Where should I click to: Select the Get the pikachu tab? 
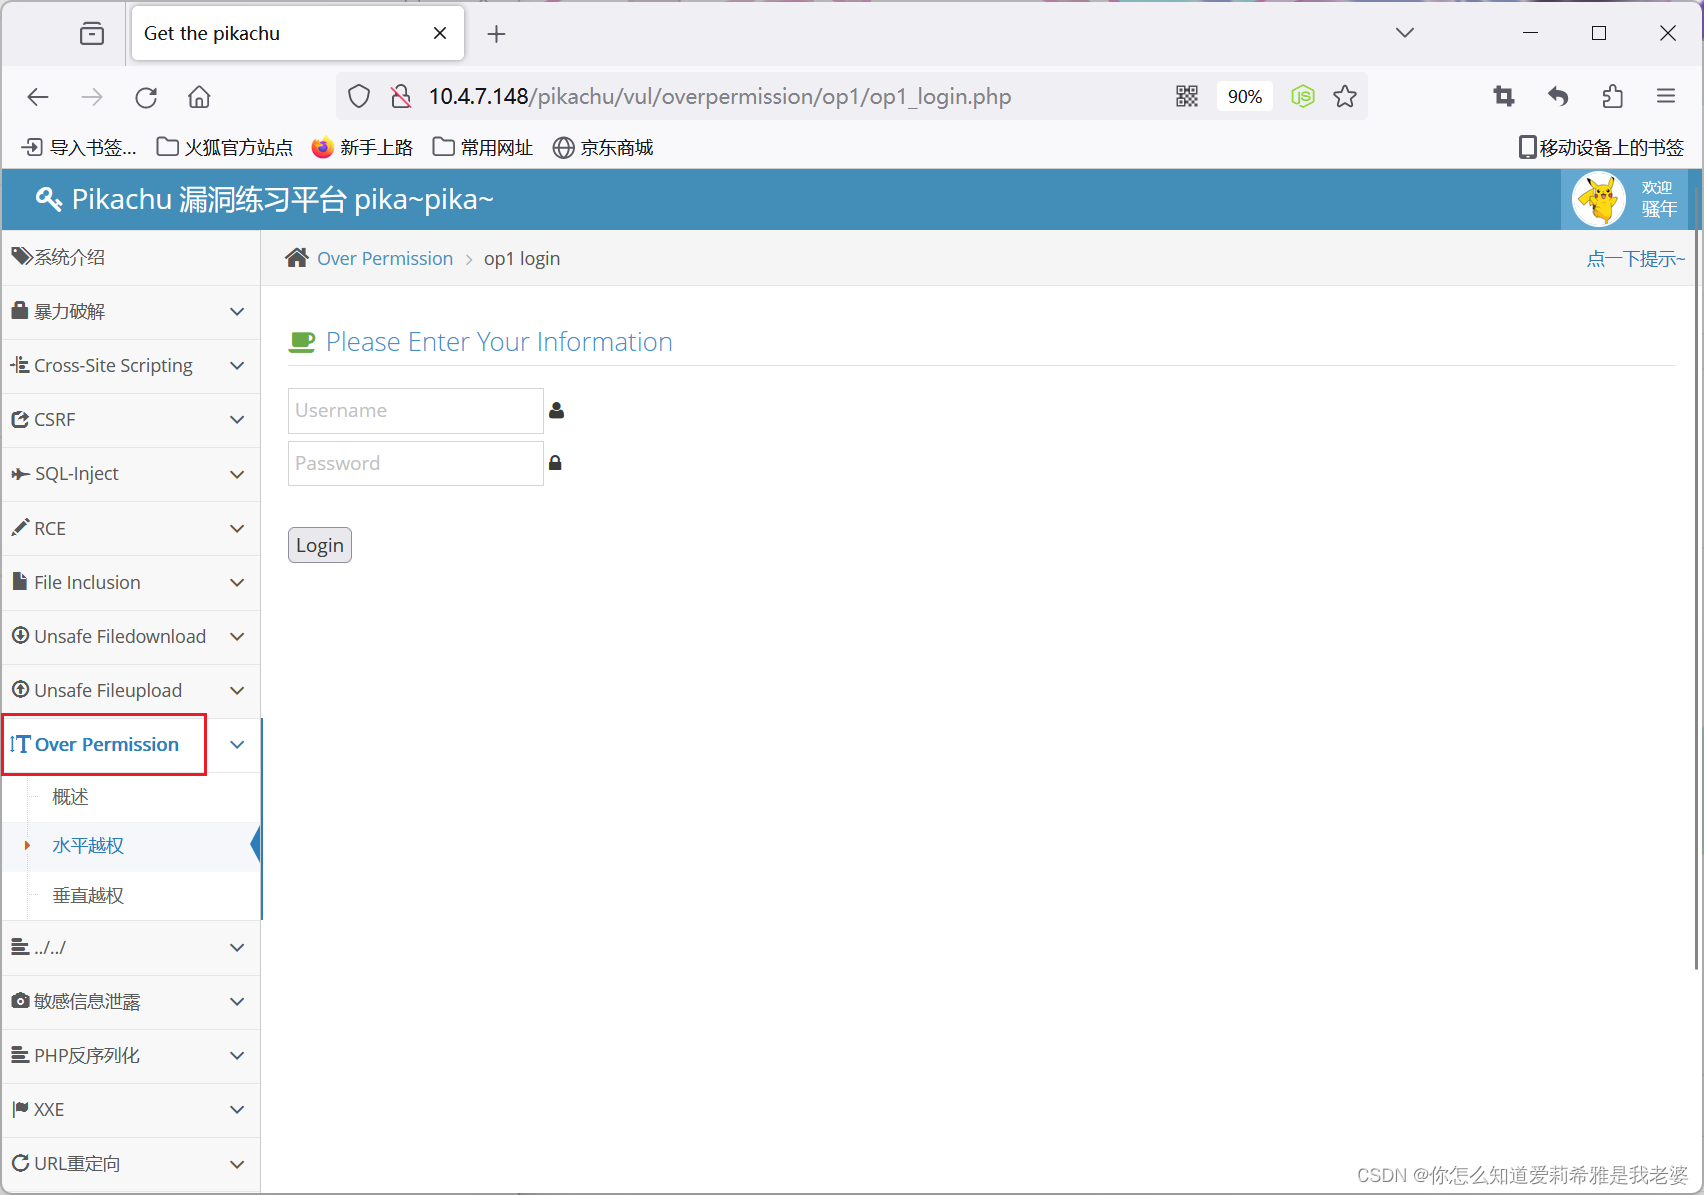297,34
